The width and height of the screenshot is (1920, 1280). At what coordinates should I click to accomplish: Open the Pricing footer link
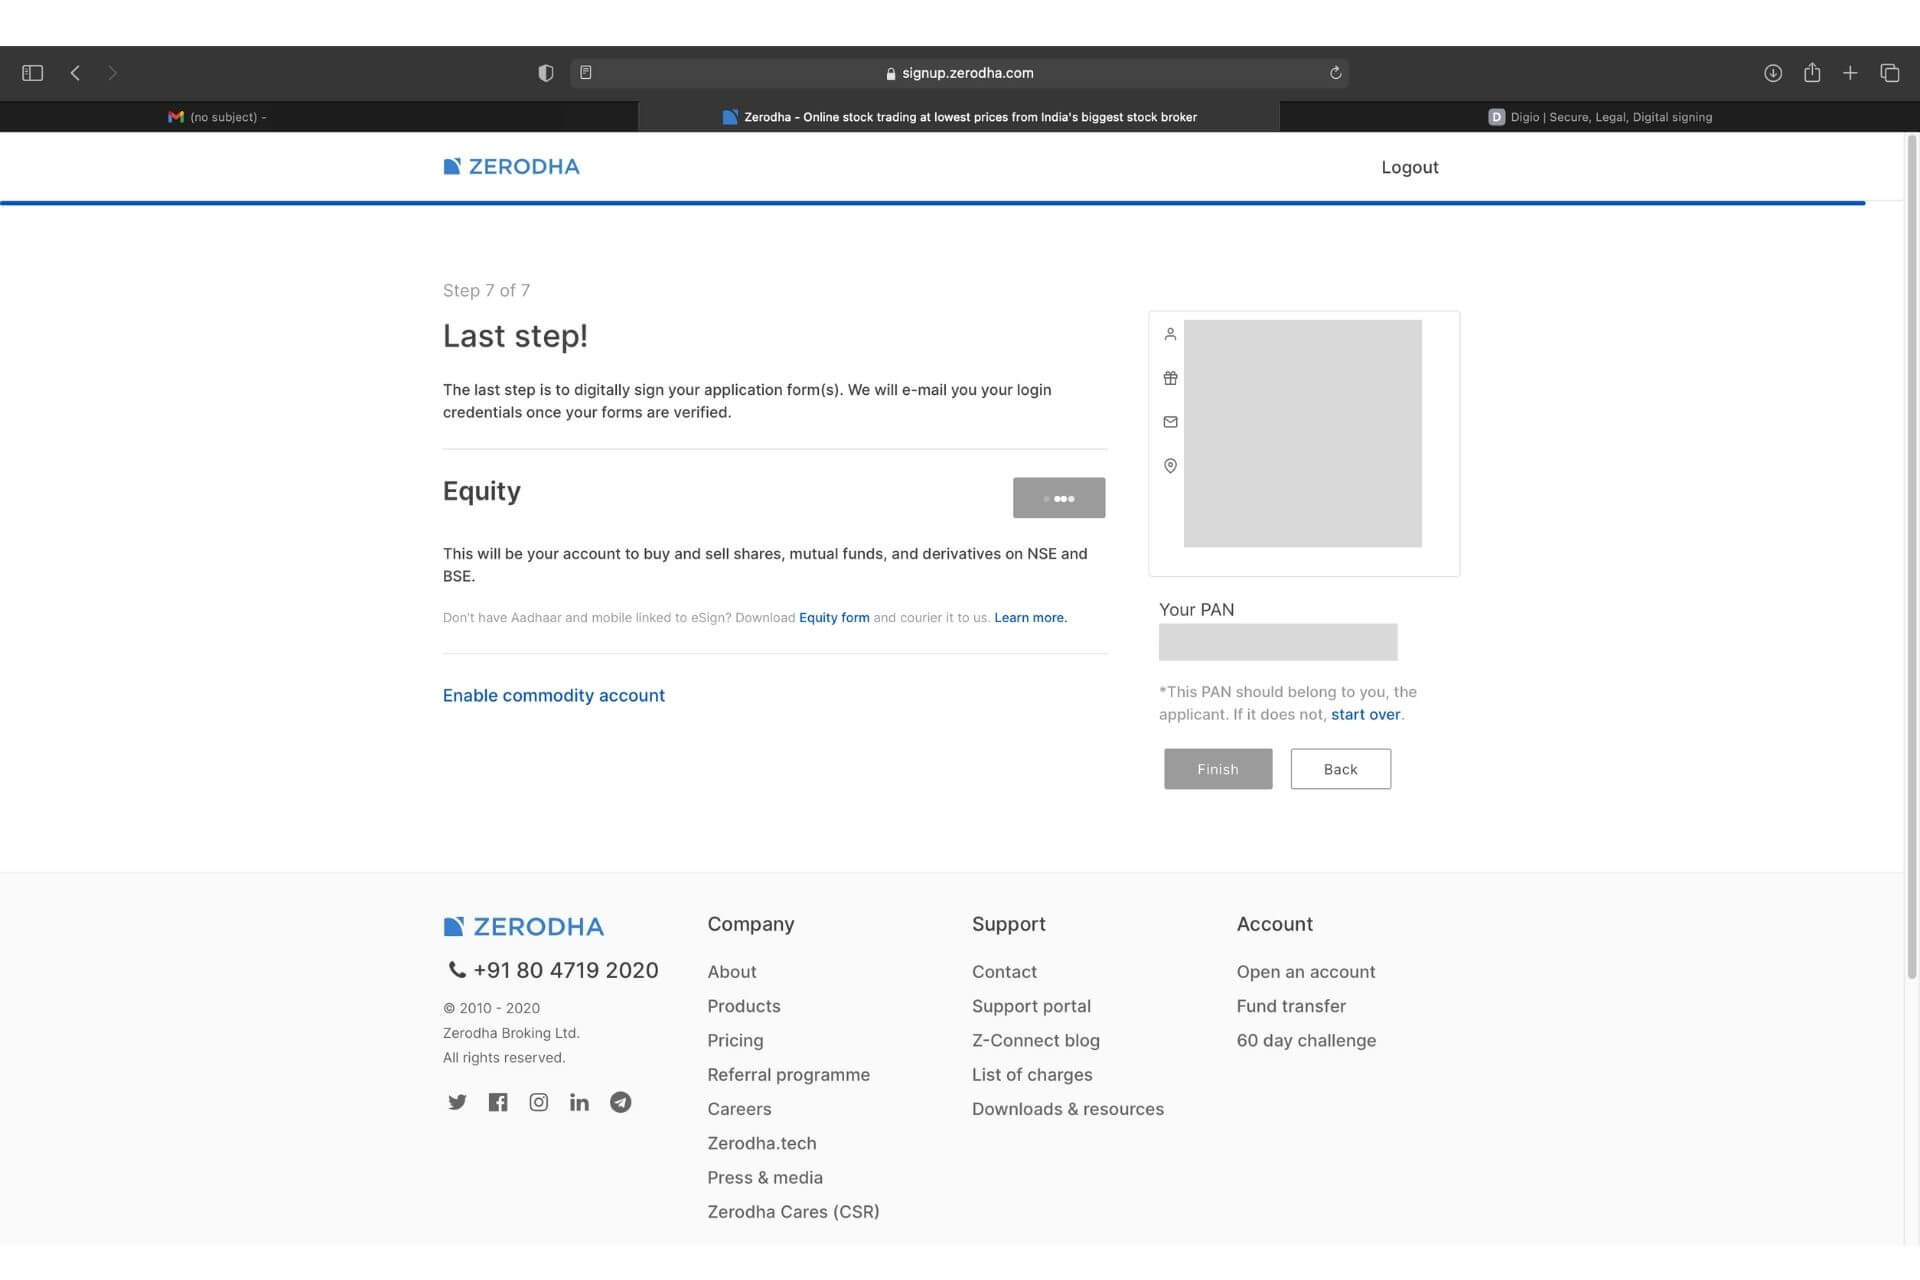tap(735, 1040)
